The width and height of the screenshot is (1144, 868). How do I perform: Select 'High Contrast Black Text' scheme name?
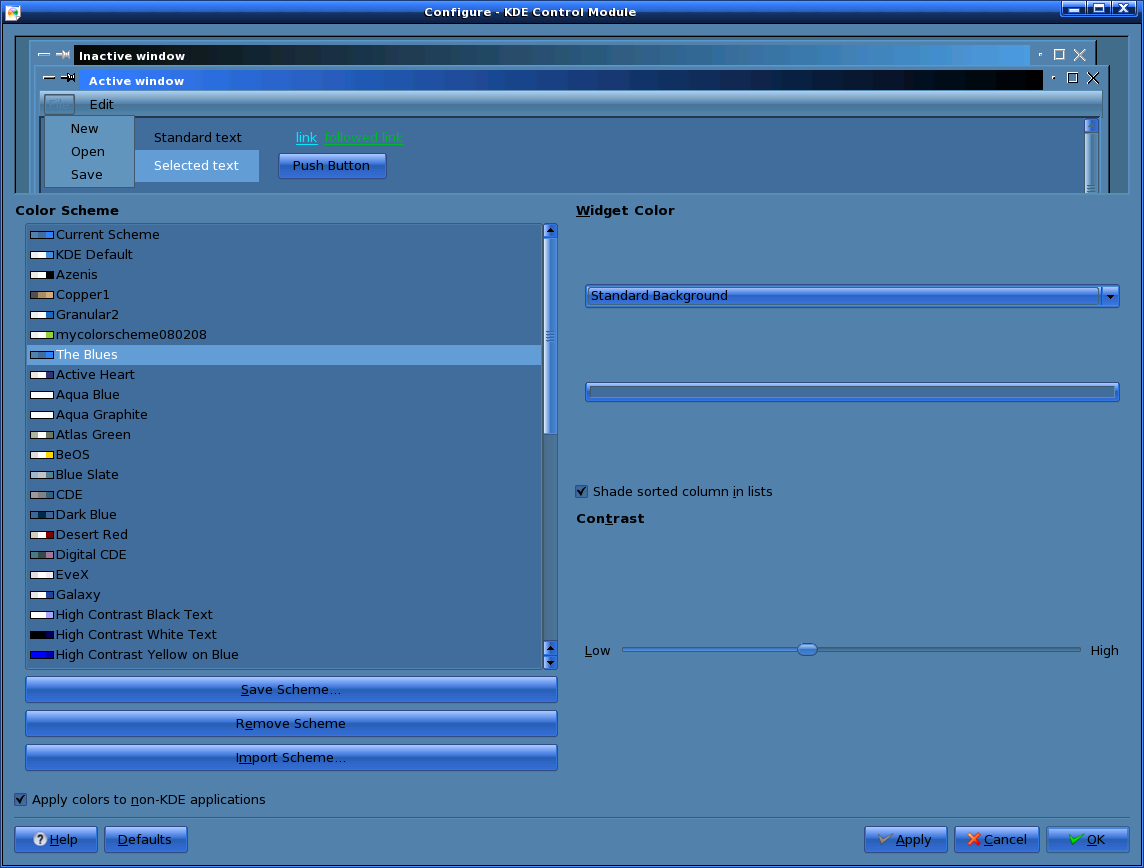(134, 615)
